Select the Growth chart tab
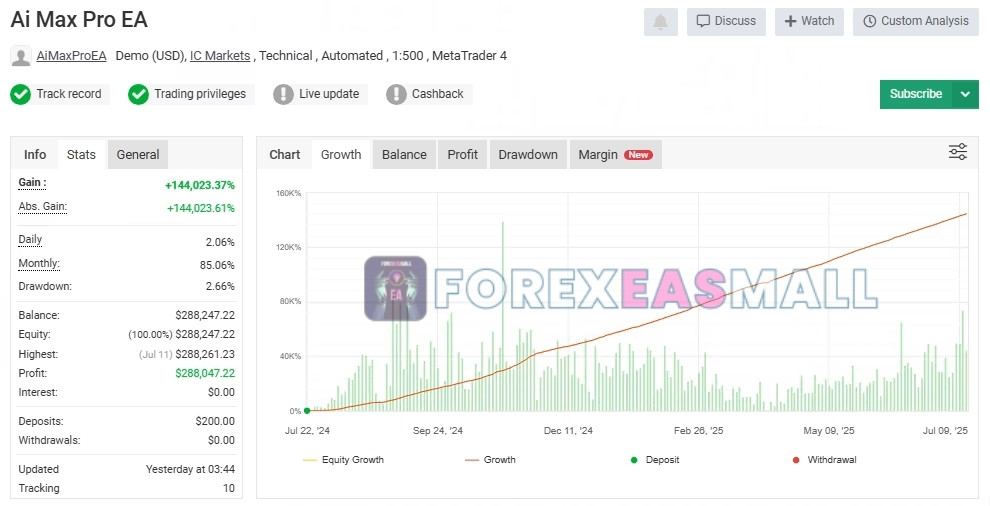 click(x=341, y=155)
